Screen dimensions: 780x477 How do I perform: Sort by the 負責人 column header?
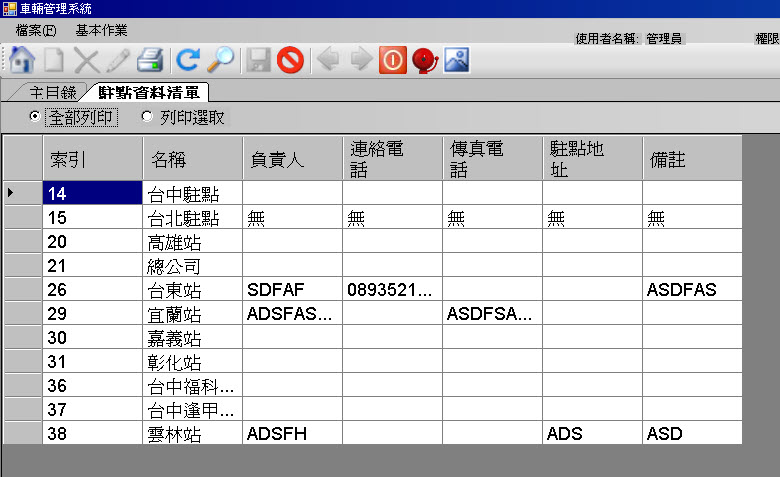point(292,159)
